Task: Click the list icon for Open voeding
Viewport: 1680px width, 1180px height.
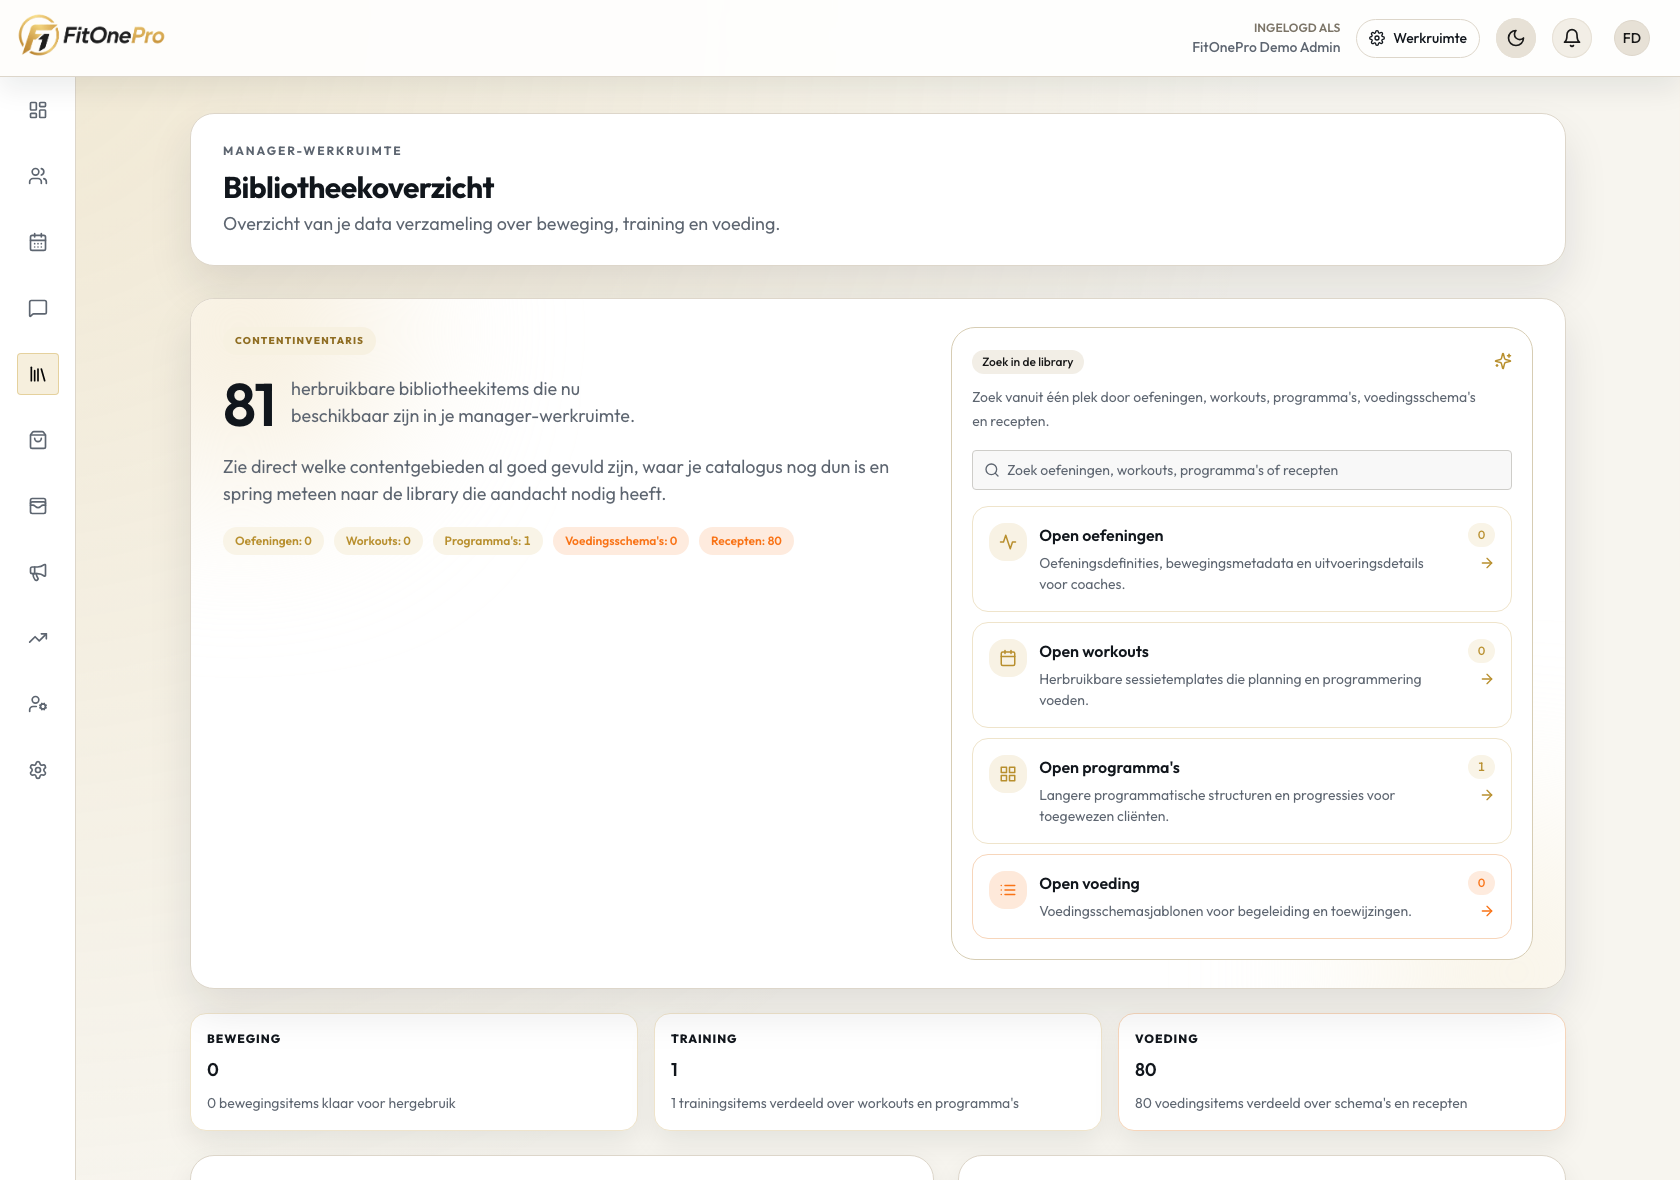Action: pyautogui.click(x=1008, y=890)
